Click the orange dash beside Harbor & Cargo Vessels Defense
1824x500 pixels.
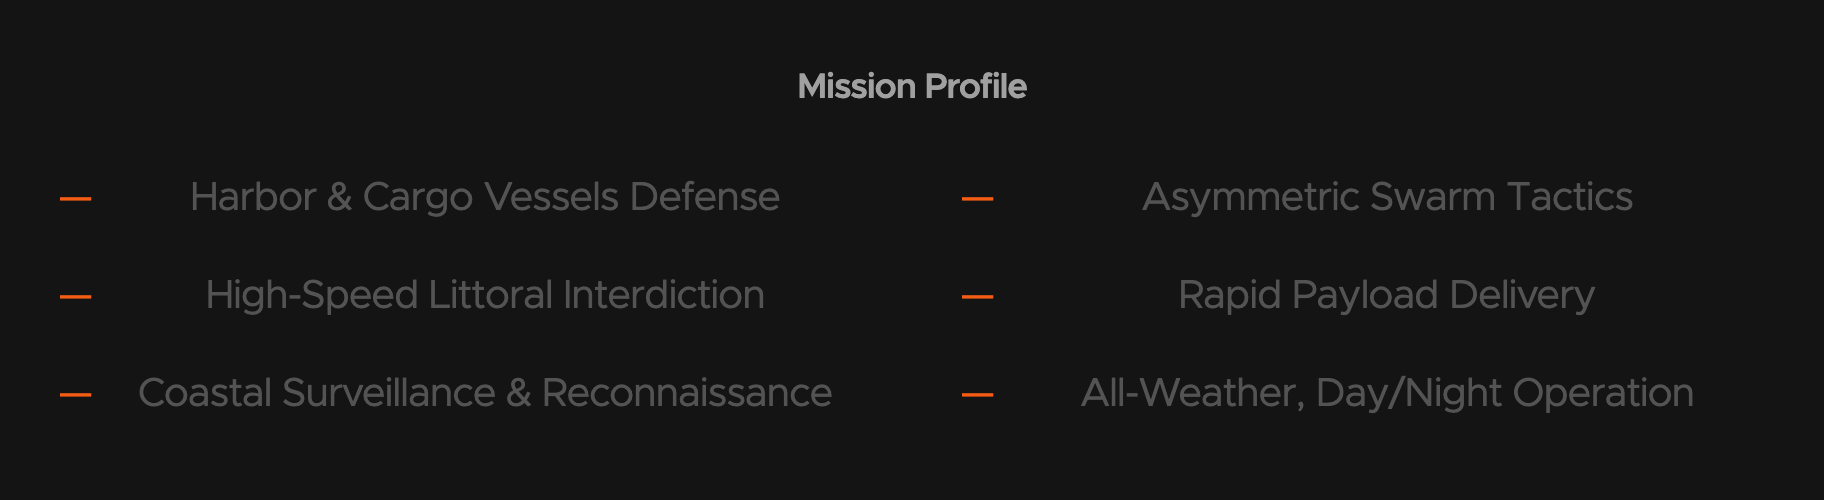tap(76, 199)
